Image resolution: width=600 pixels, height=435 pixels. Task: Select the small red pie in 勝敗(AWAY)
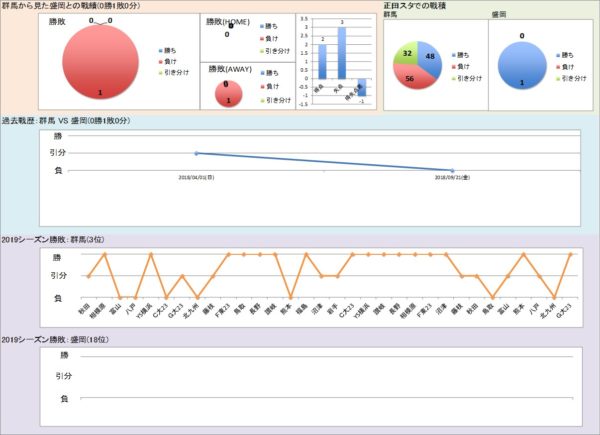[229, 93]
